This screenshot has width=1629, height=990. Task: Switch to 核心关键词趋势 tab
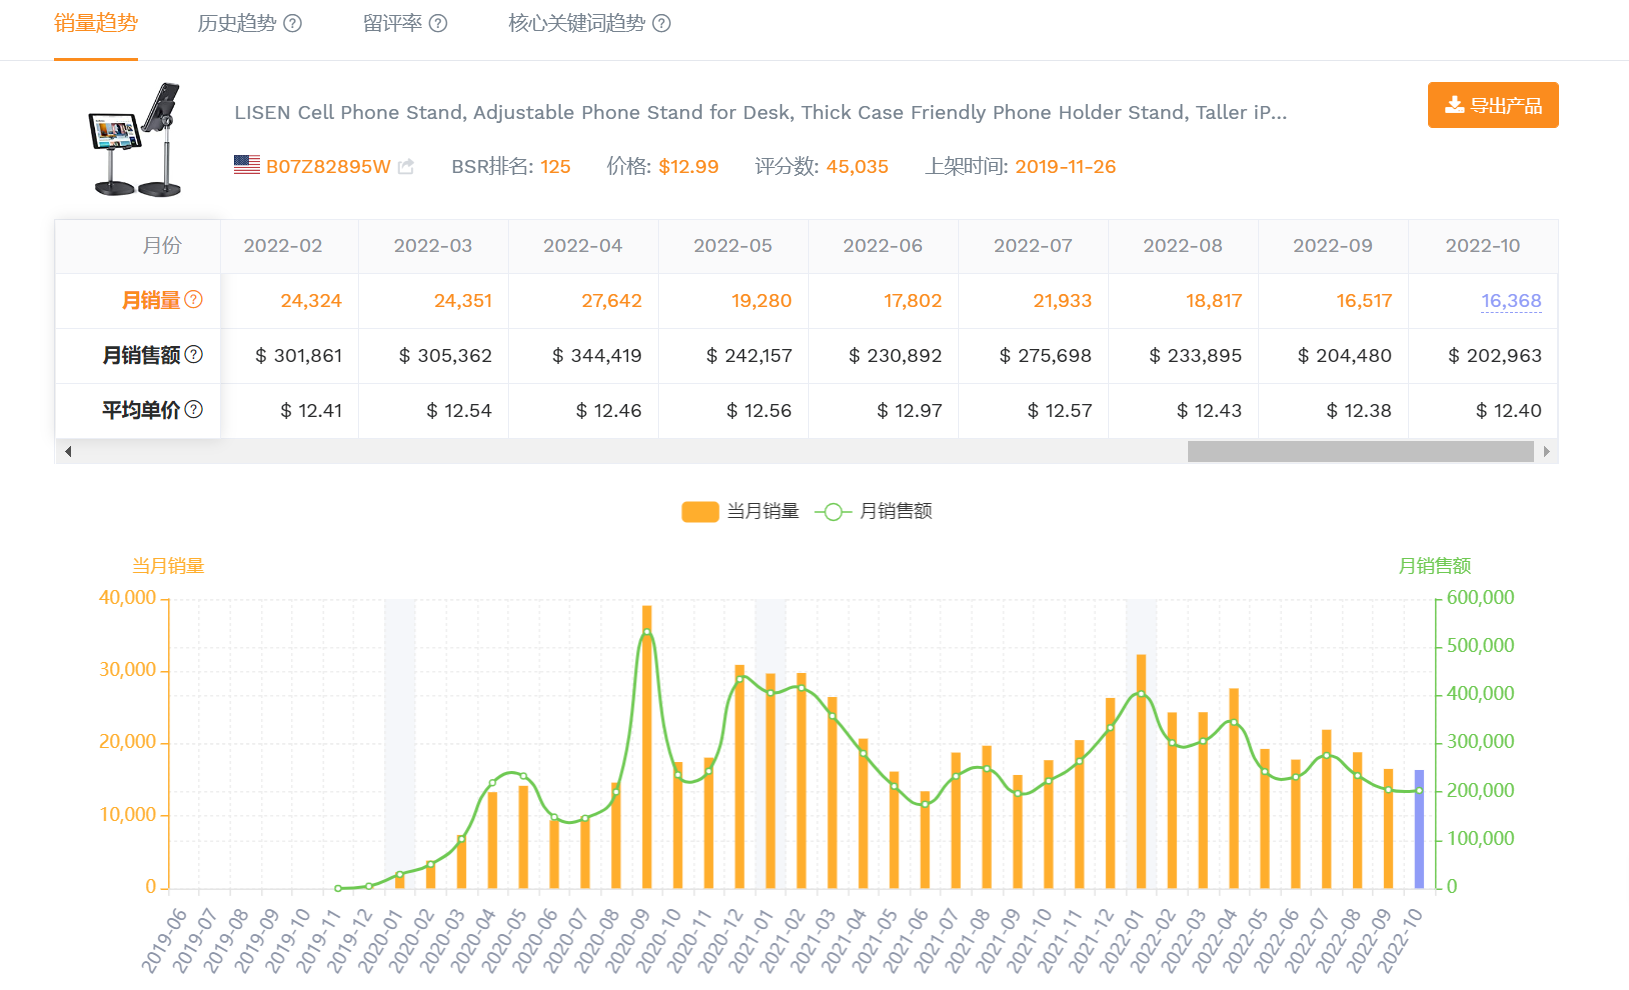tap(576, 23)
